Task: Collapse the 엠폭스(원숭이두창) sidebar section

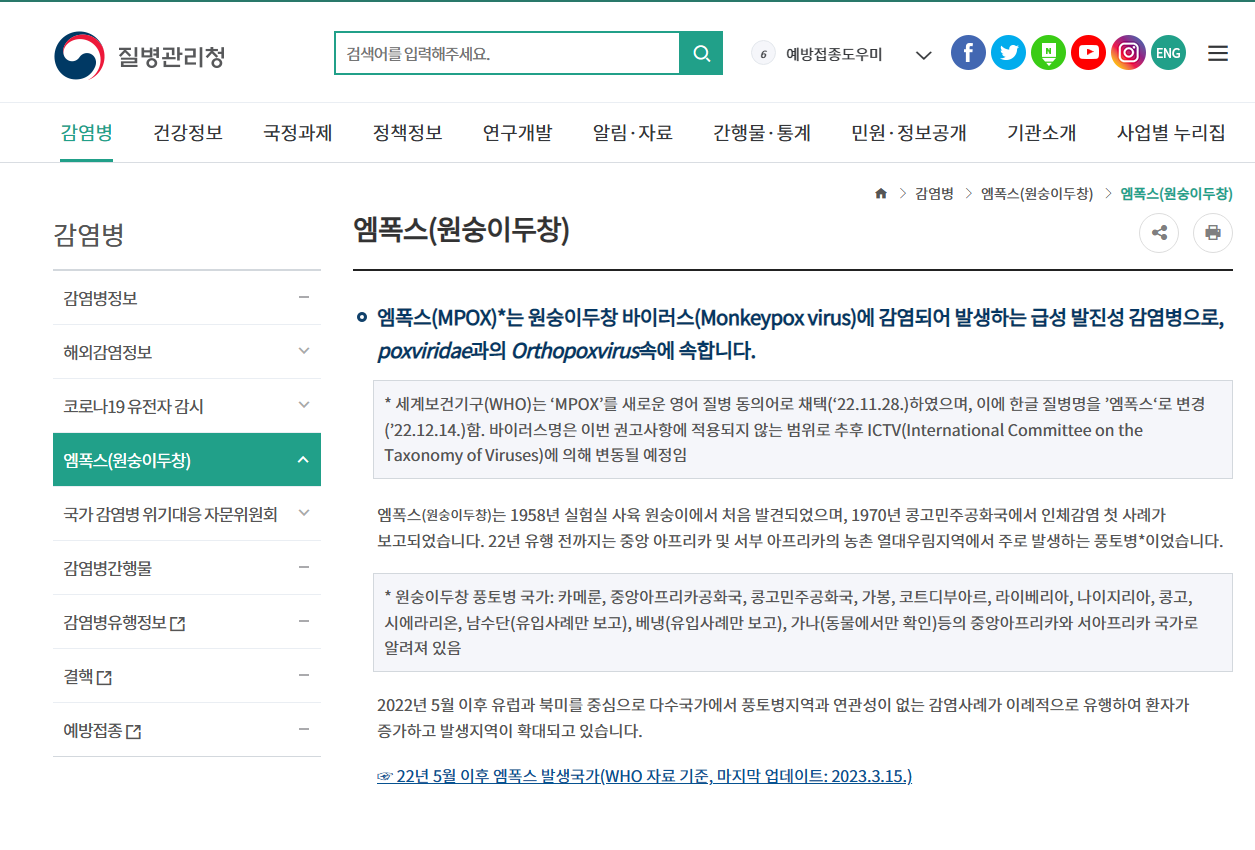Action: click(304, 460)
